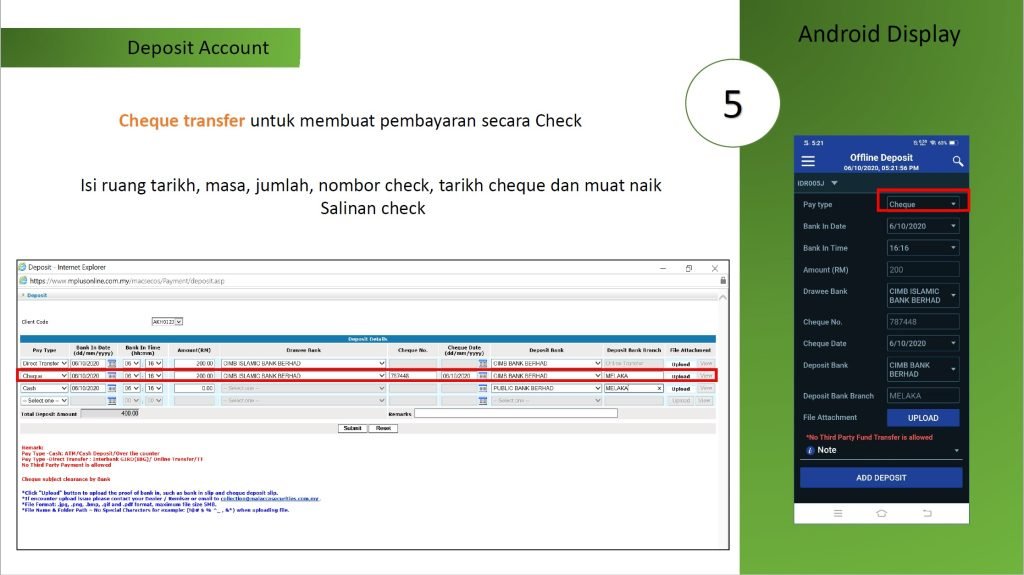The height and width of the screenshot is (575, 1024).
Task: Open Cheque Date calendar icon in Cash row
Action: click(483, 388)
